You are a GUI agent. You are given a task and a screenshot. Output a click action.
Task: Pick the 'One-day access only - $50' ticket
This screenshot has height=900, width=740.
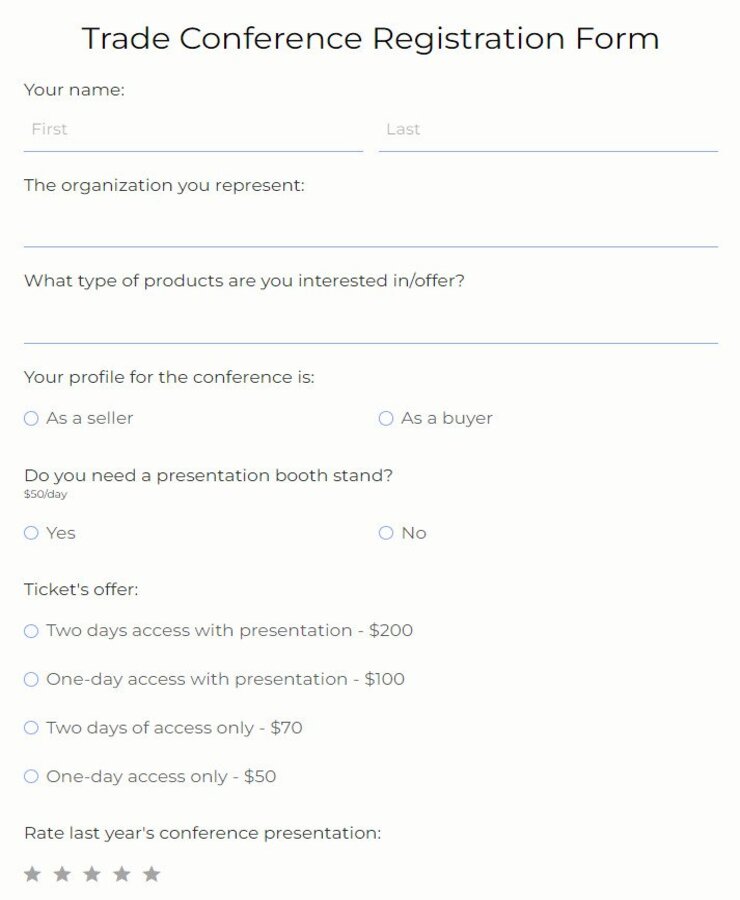[31, 776]
